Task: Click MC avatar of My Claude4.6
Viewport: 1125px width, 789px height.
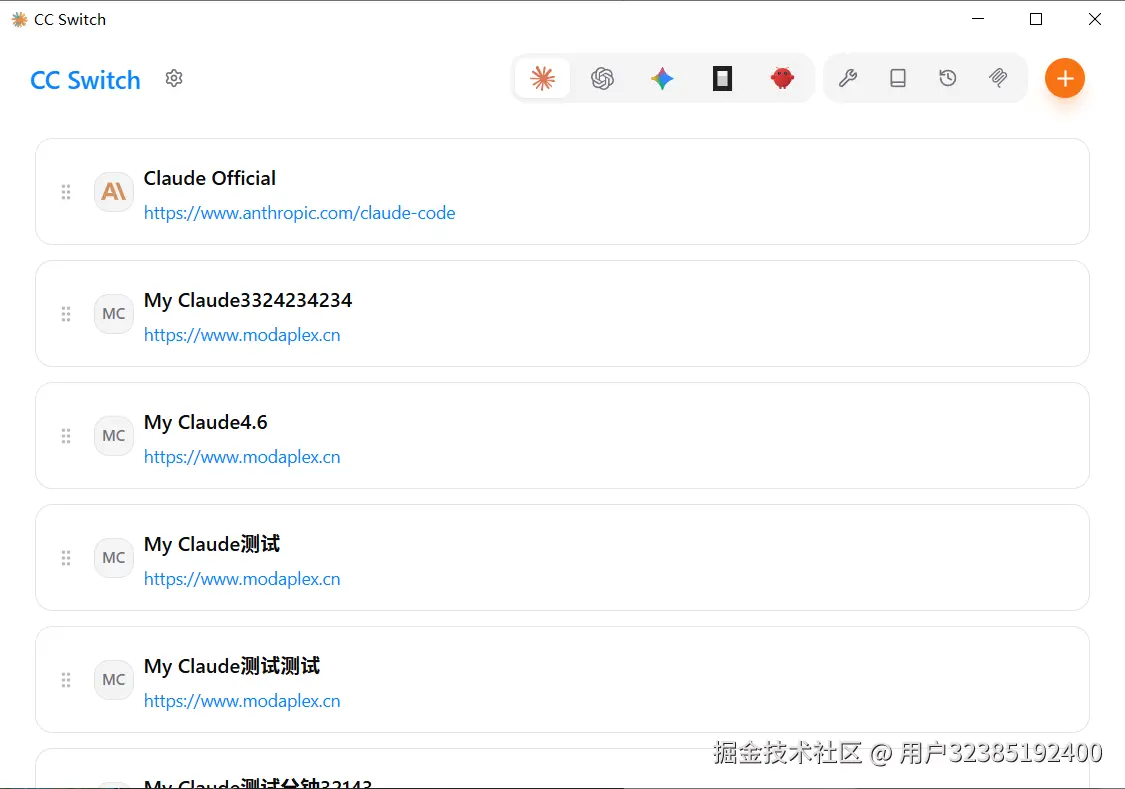Action: 113,435
